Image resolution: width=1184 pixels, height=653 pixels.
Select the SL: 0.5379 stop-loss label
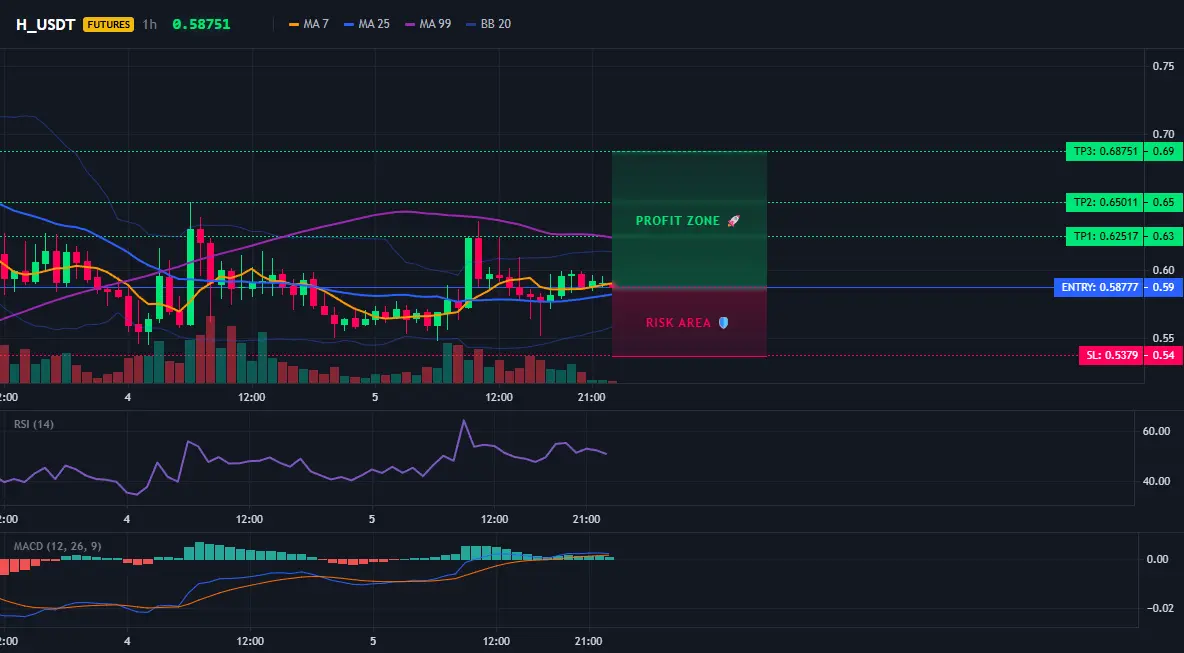pyautogui.click(x=1112, y=356)
